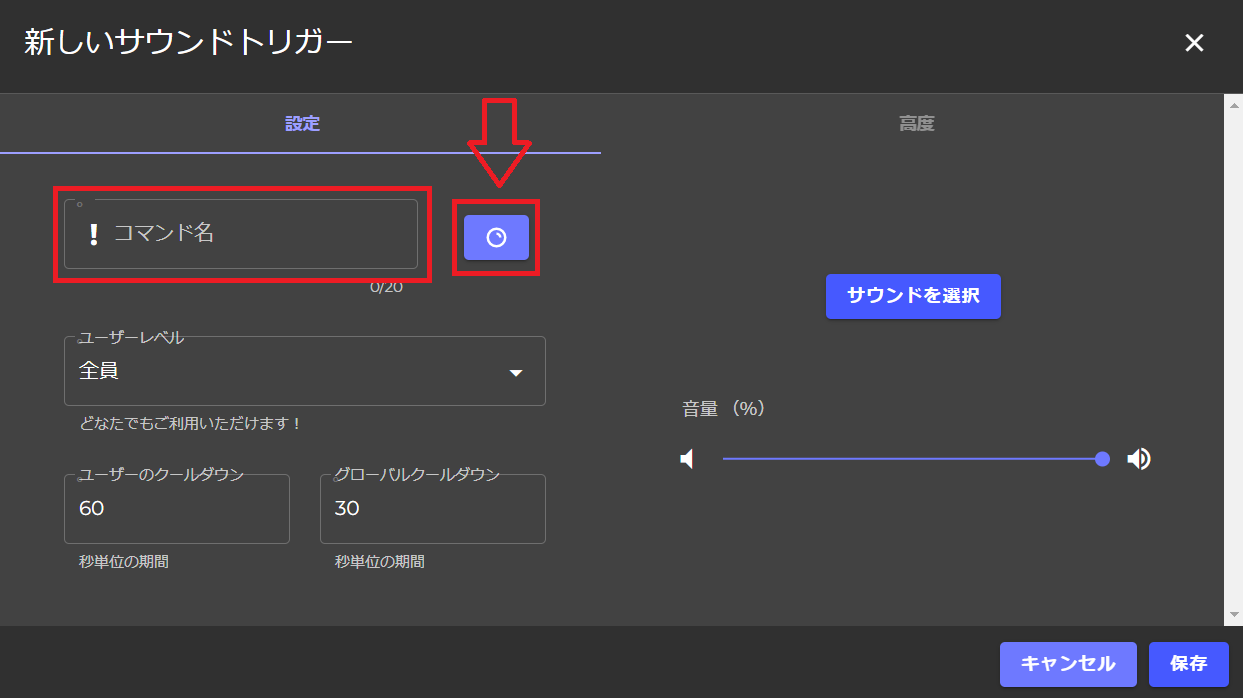The width and height of the screenshot is (1243, 698).
Task: Switch to the 高度 tab
Action: coord(913,122)
